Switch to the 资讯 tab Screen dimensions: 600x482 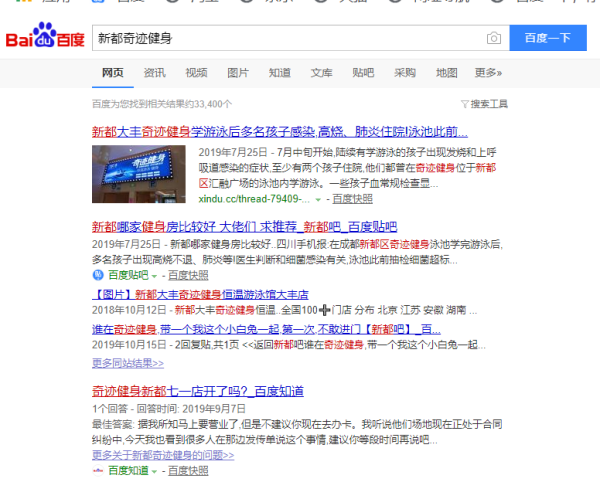click(155, 73)
